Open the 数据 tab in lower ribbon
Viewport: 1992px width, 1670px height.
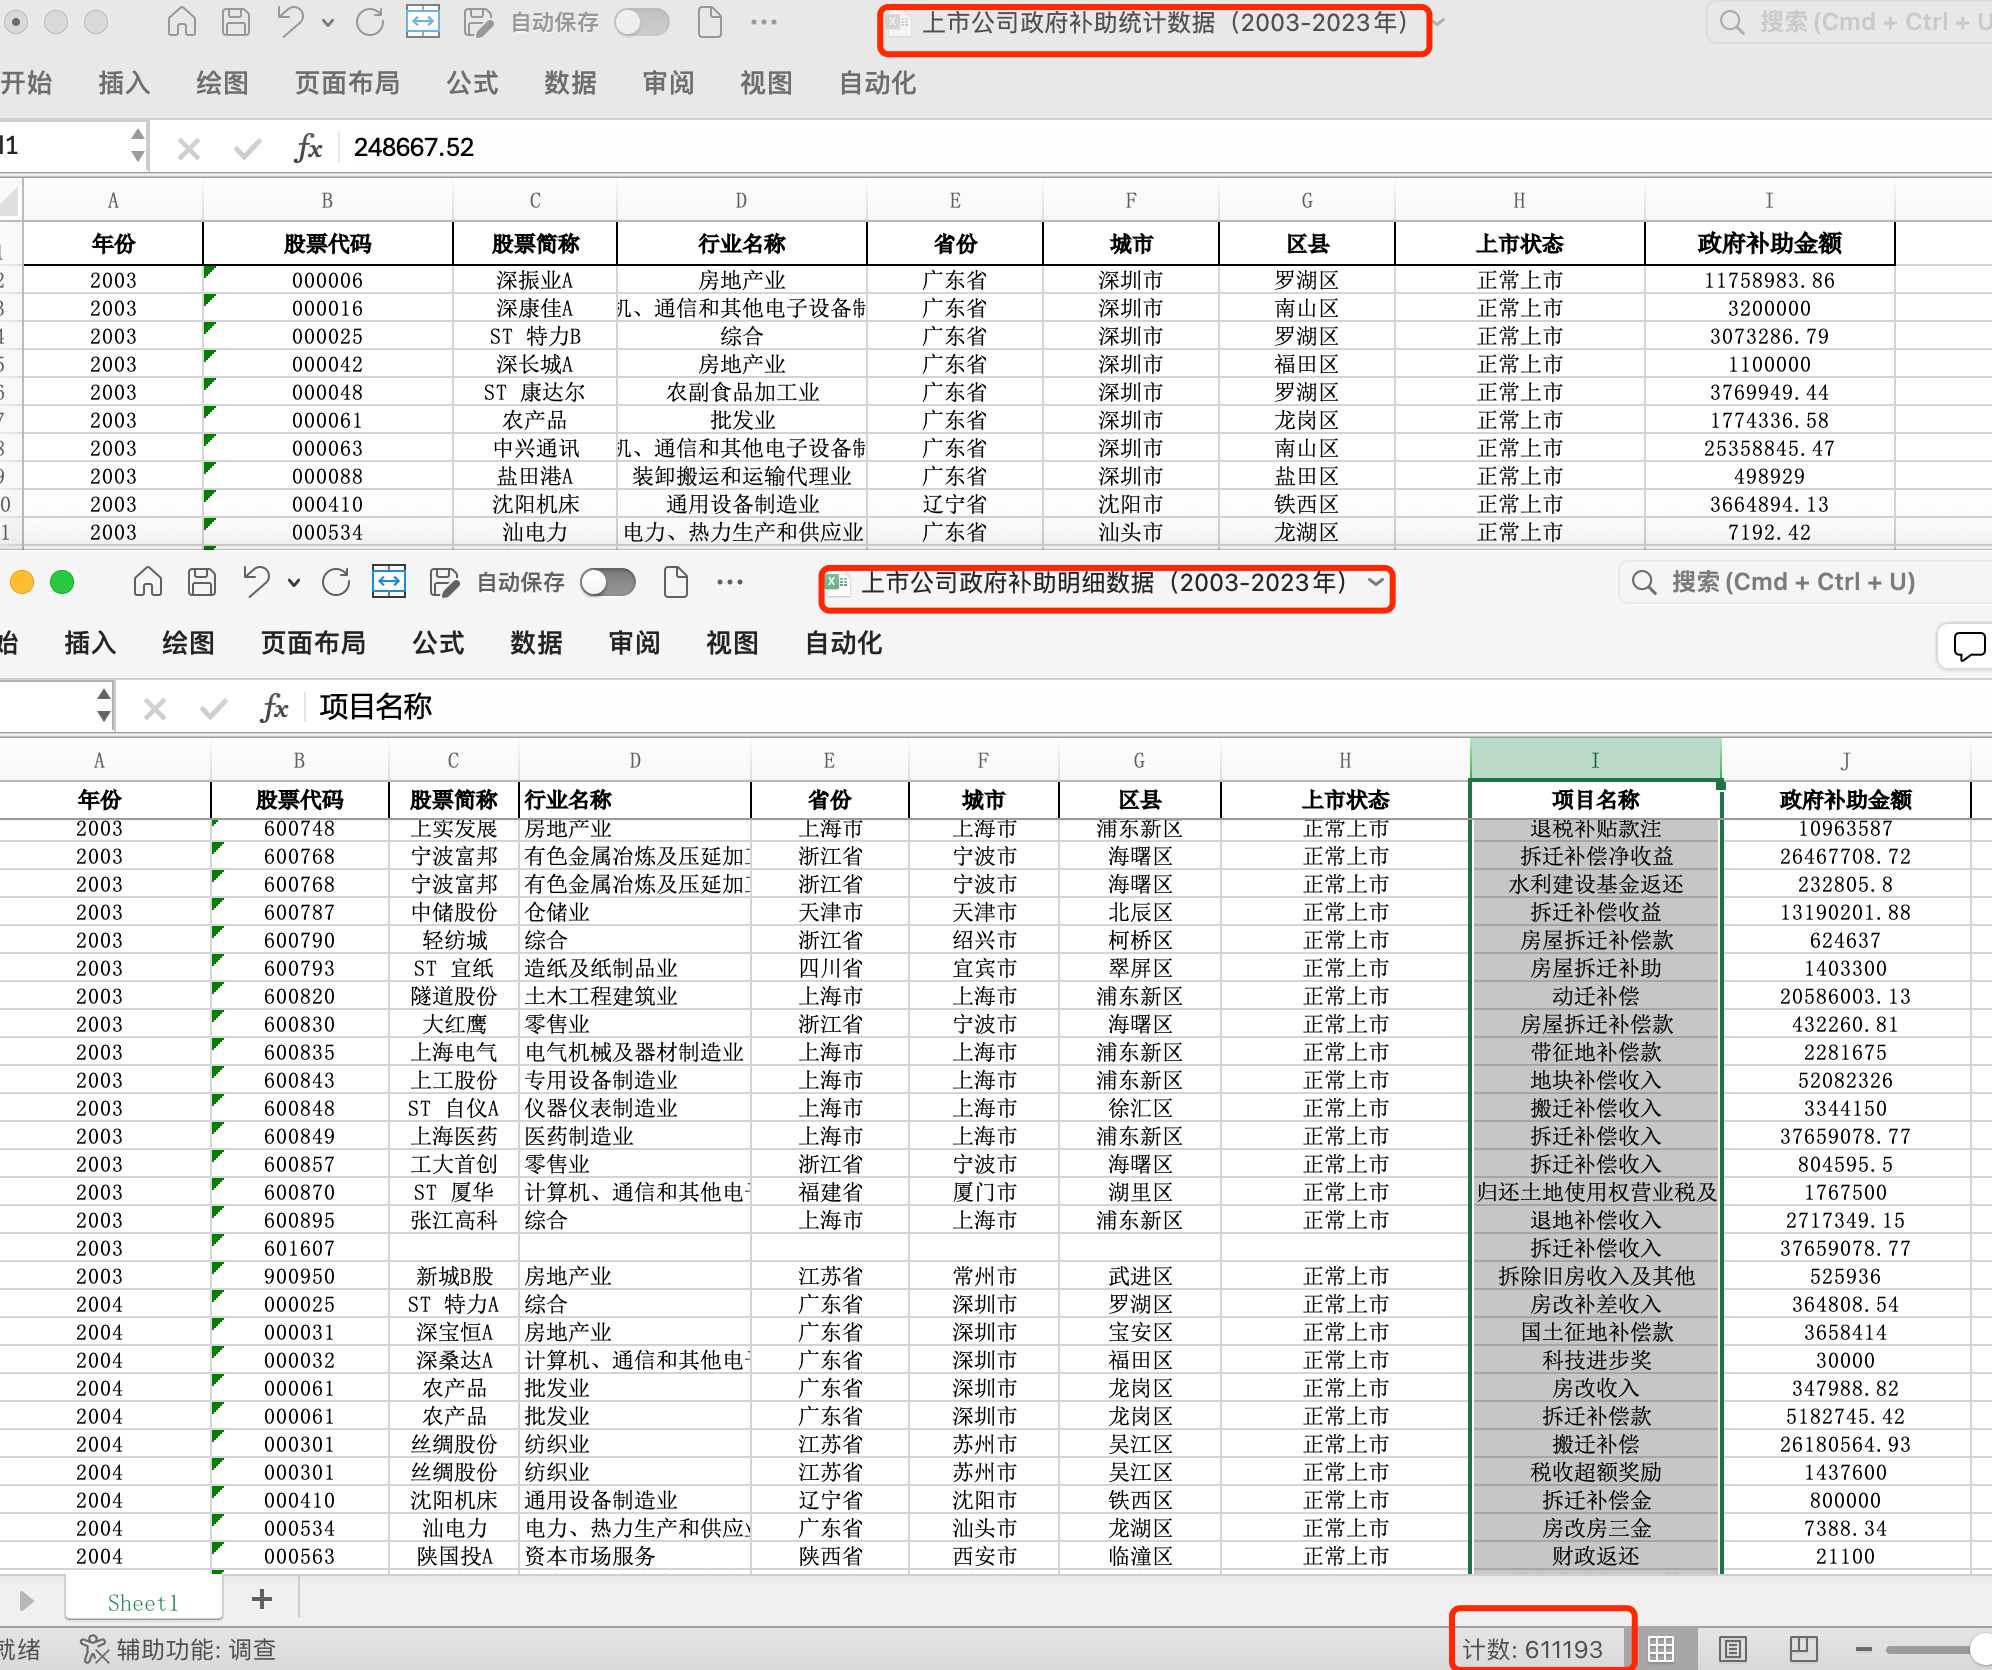coord(536,643)
